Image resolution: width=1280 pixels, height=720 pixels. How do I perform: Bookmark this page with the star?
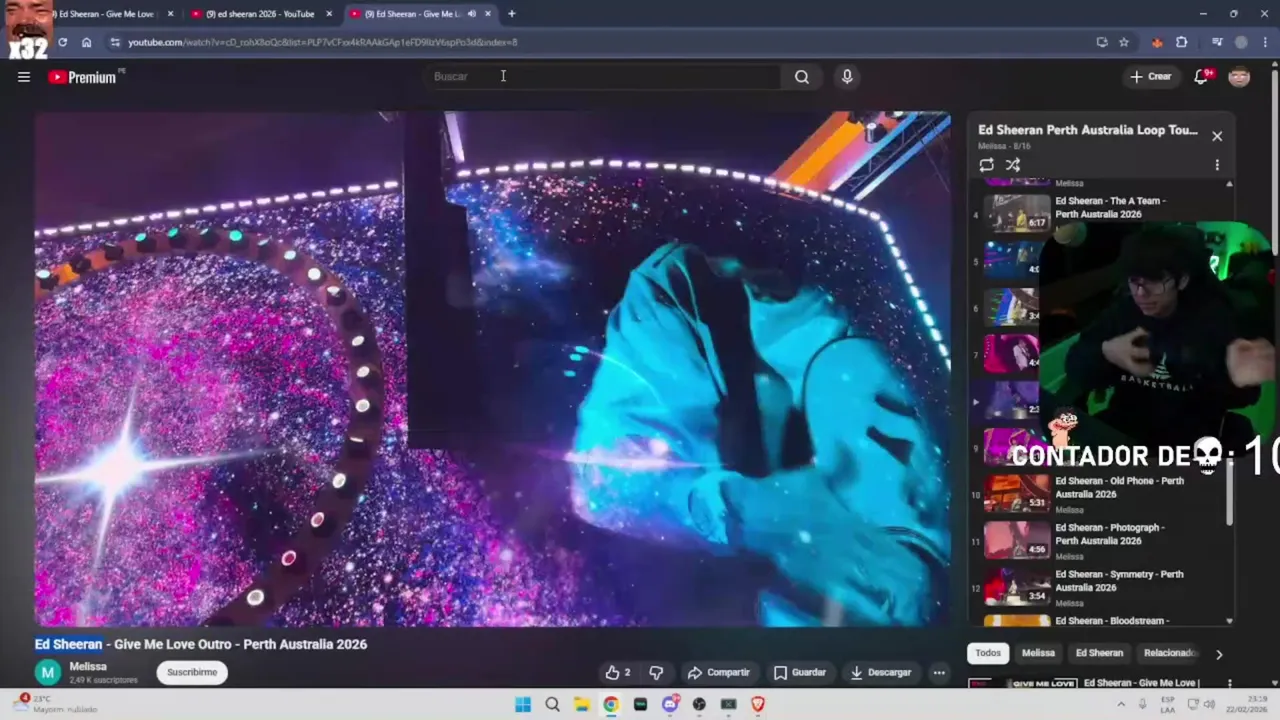pyautogui.click(x=1124, y=42)
